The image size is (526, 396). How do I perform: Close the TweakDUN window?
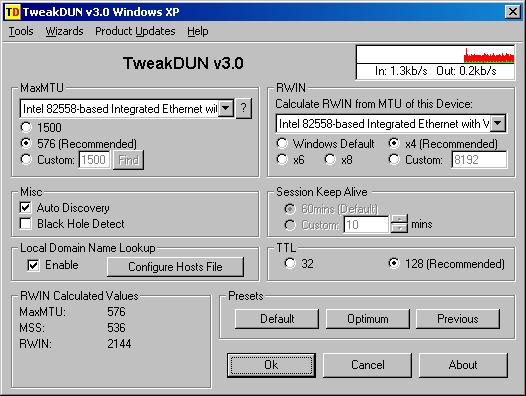click(513, 12)
